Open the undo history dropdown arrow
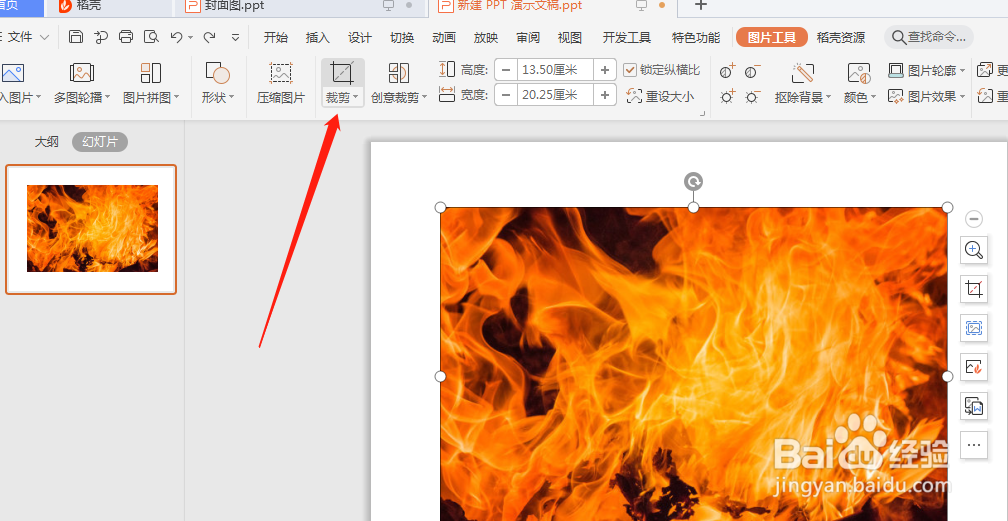Image resolution: width=1008 pixels, height=521 pixels. click(x=191, y=37)
